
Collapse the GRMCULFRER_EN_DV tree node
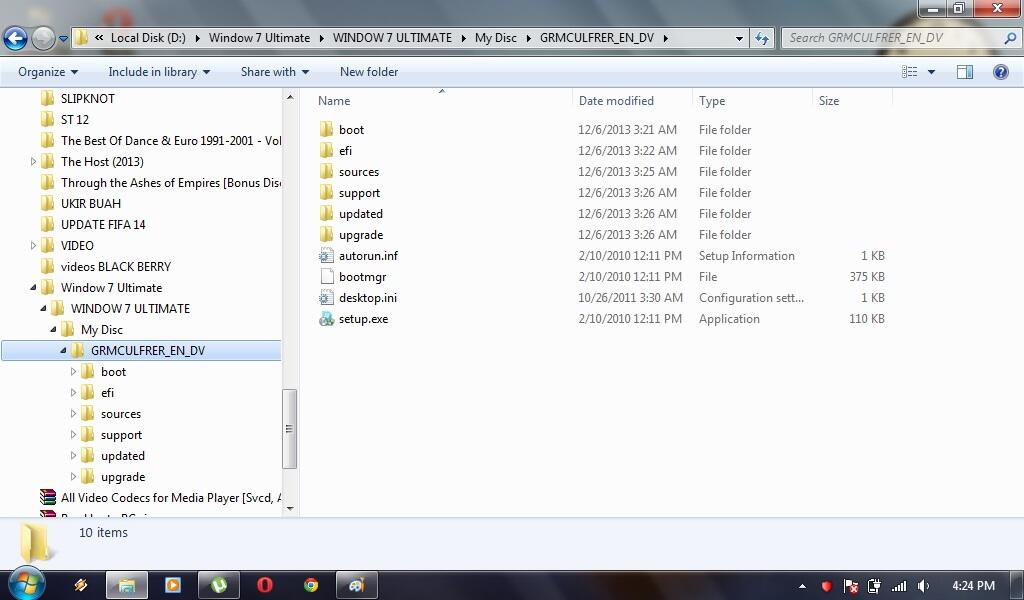63,351
